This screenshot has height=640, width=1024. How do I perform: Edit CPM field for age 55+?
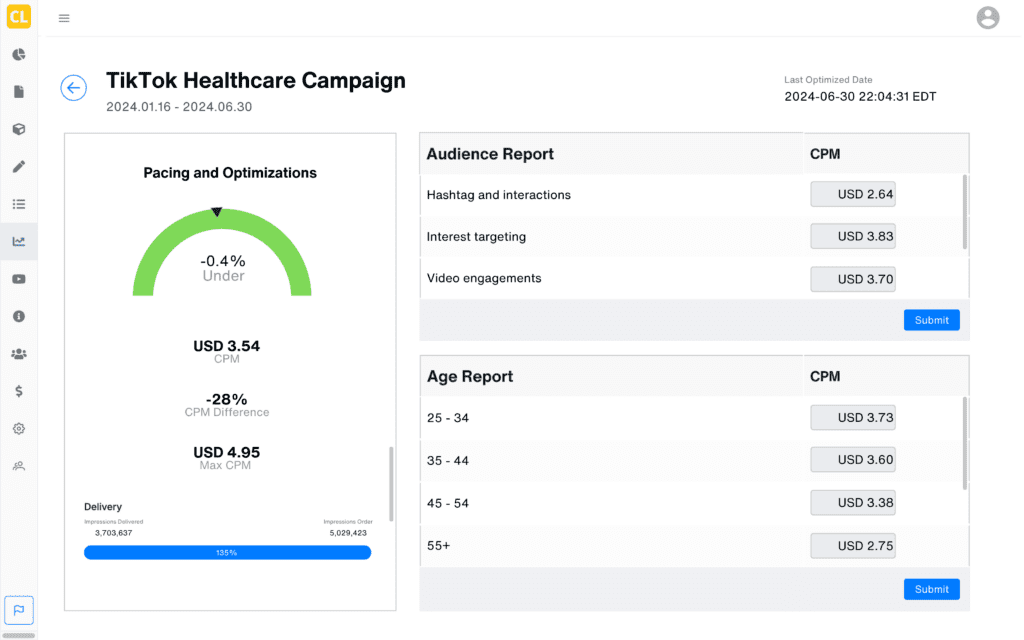coord(852,545)
